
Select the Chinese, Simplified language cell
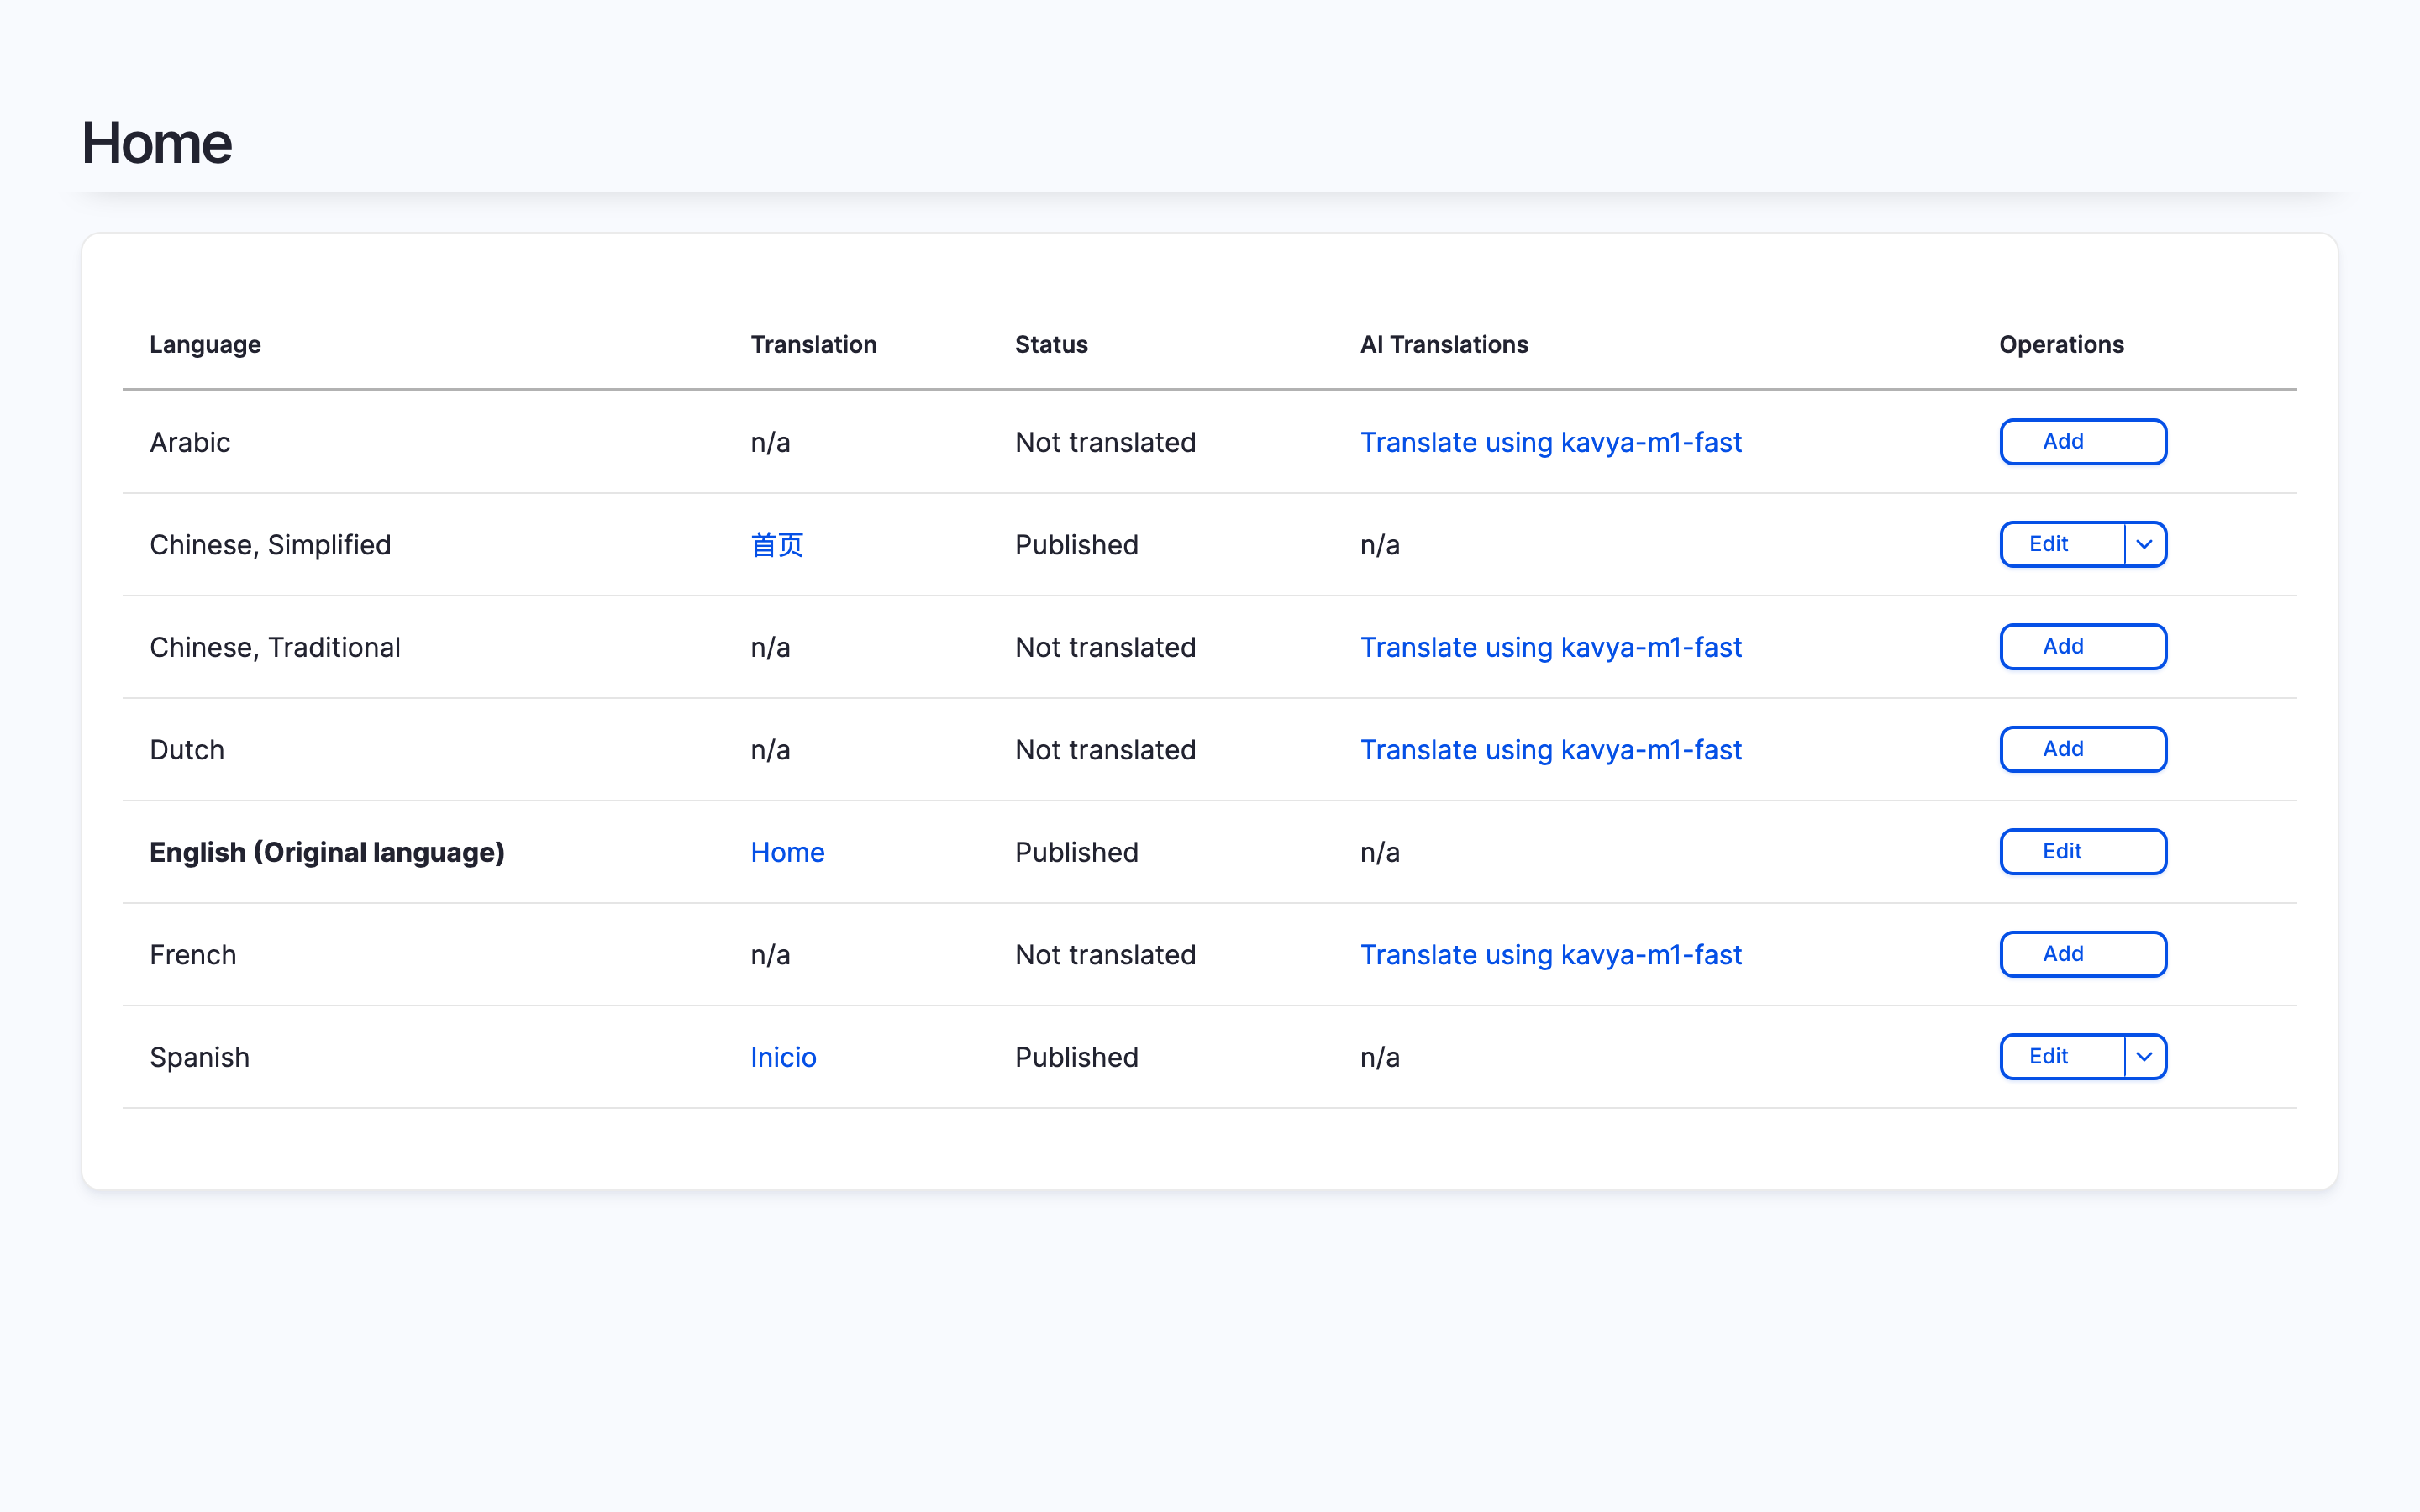point(270,545)
